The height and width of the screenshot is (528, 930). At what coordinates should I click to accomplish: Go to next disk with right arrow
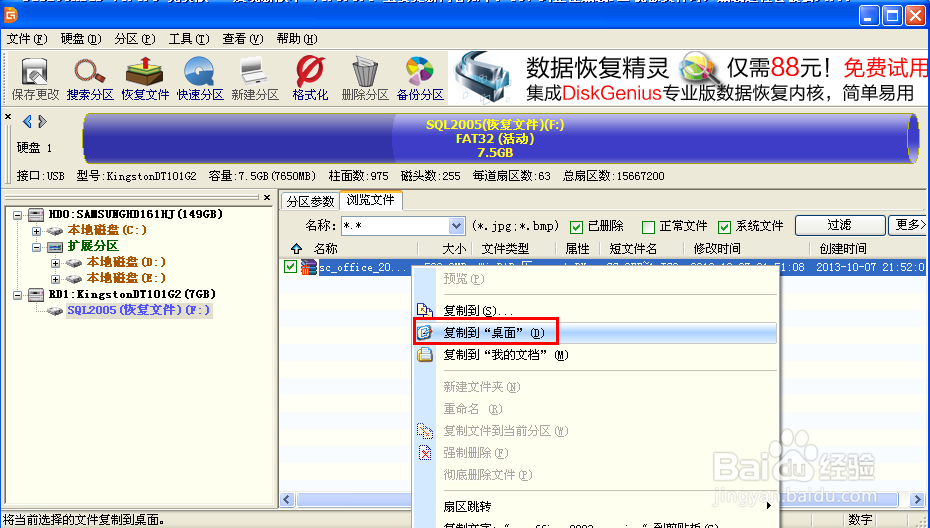point(42,122)
